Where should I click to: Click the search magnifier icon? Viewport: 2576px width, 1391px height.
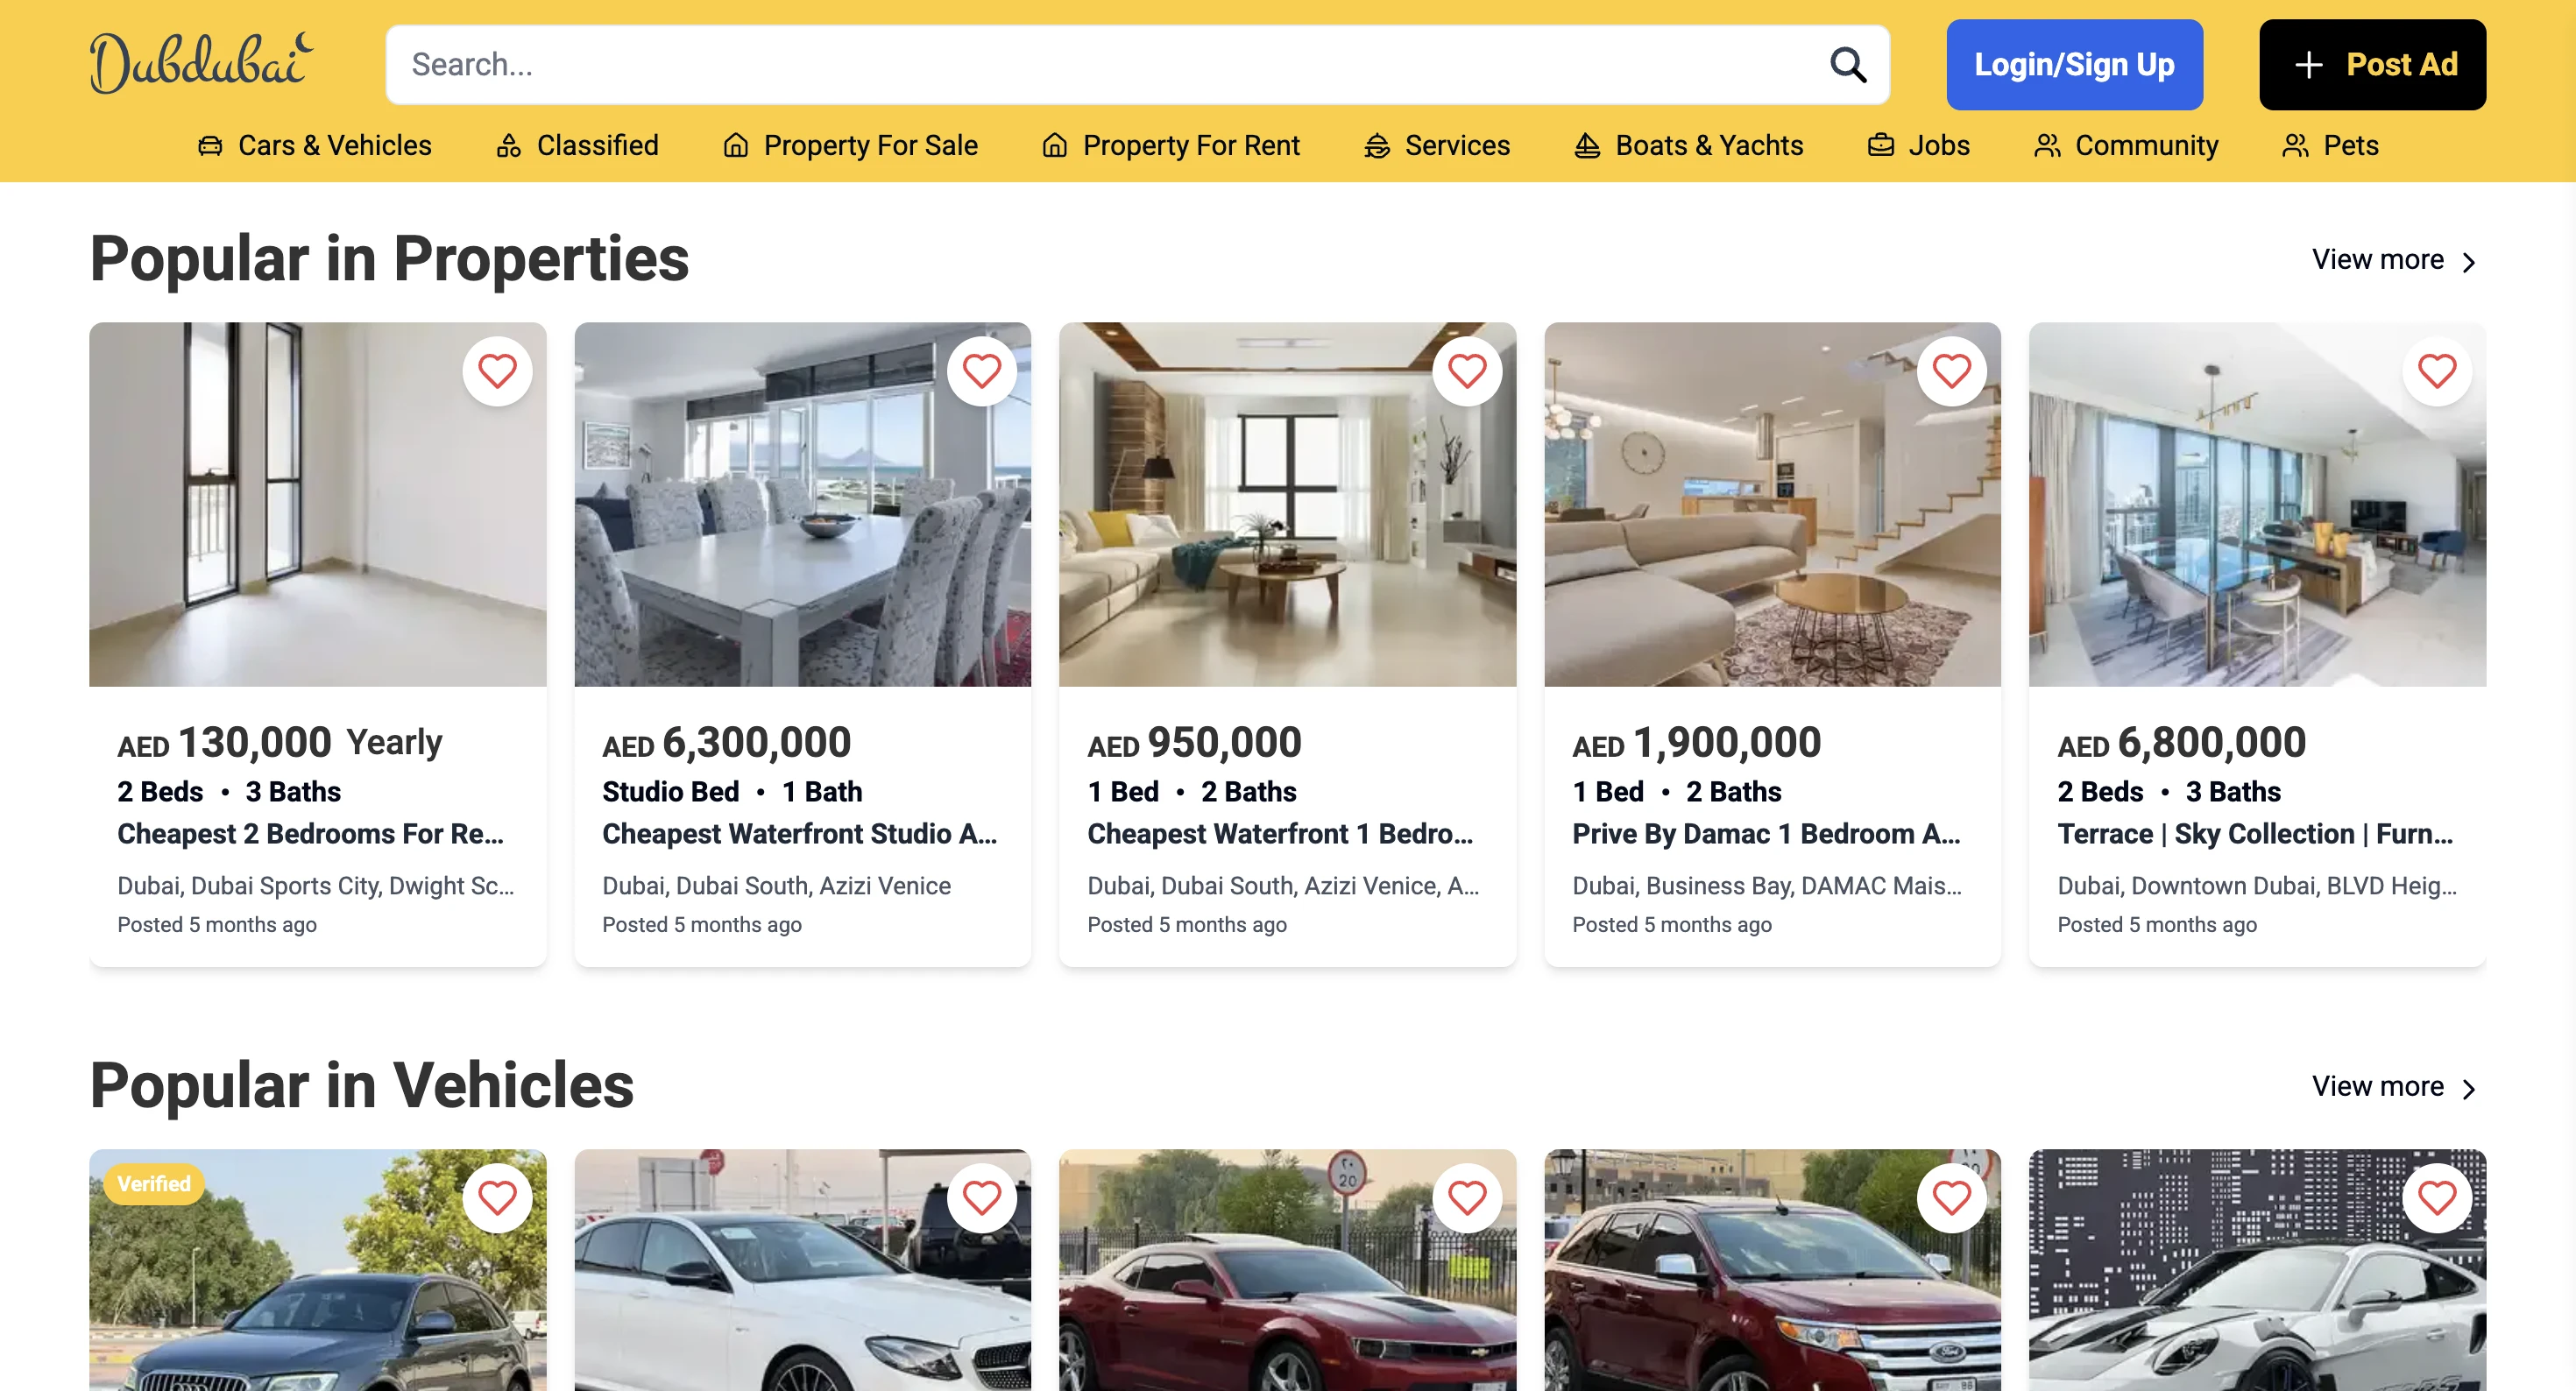pyautogui.click(x=1847, y=65)
